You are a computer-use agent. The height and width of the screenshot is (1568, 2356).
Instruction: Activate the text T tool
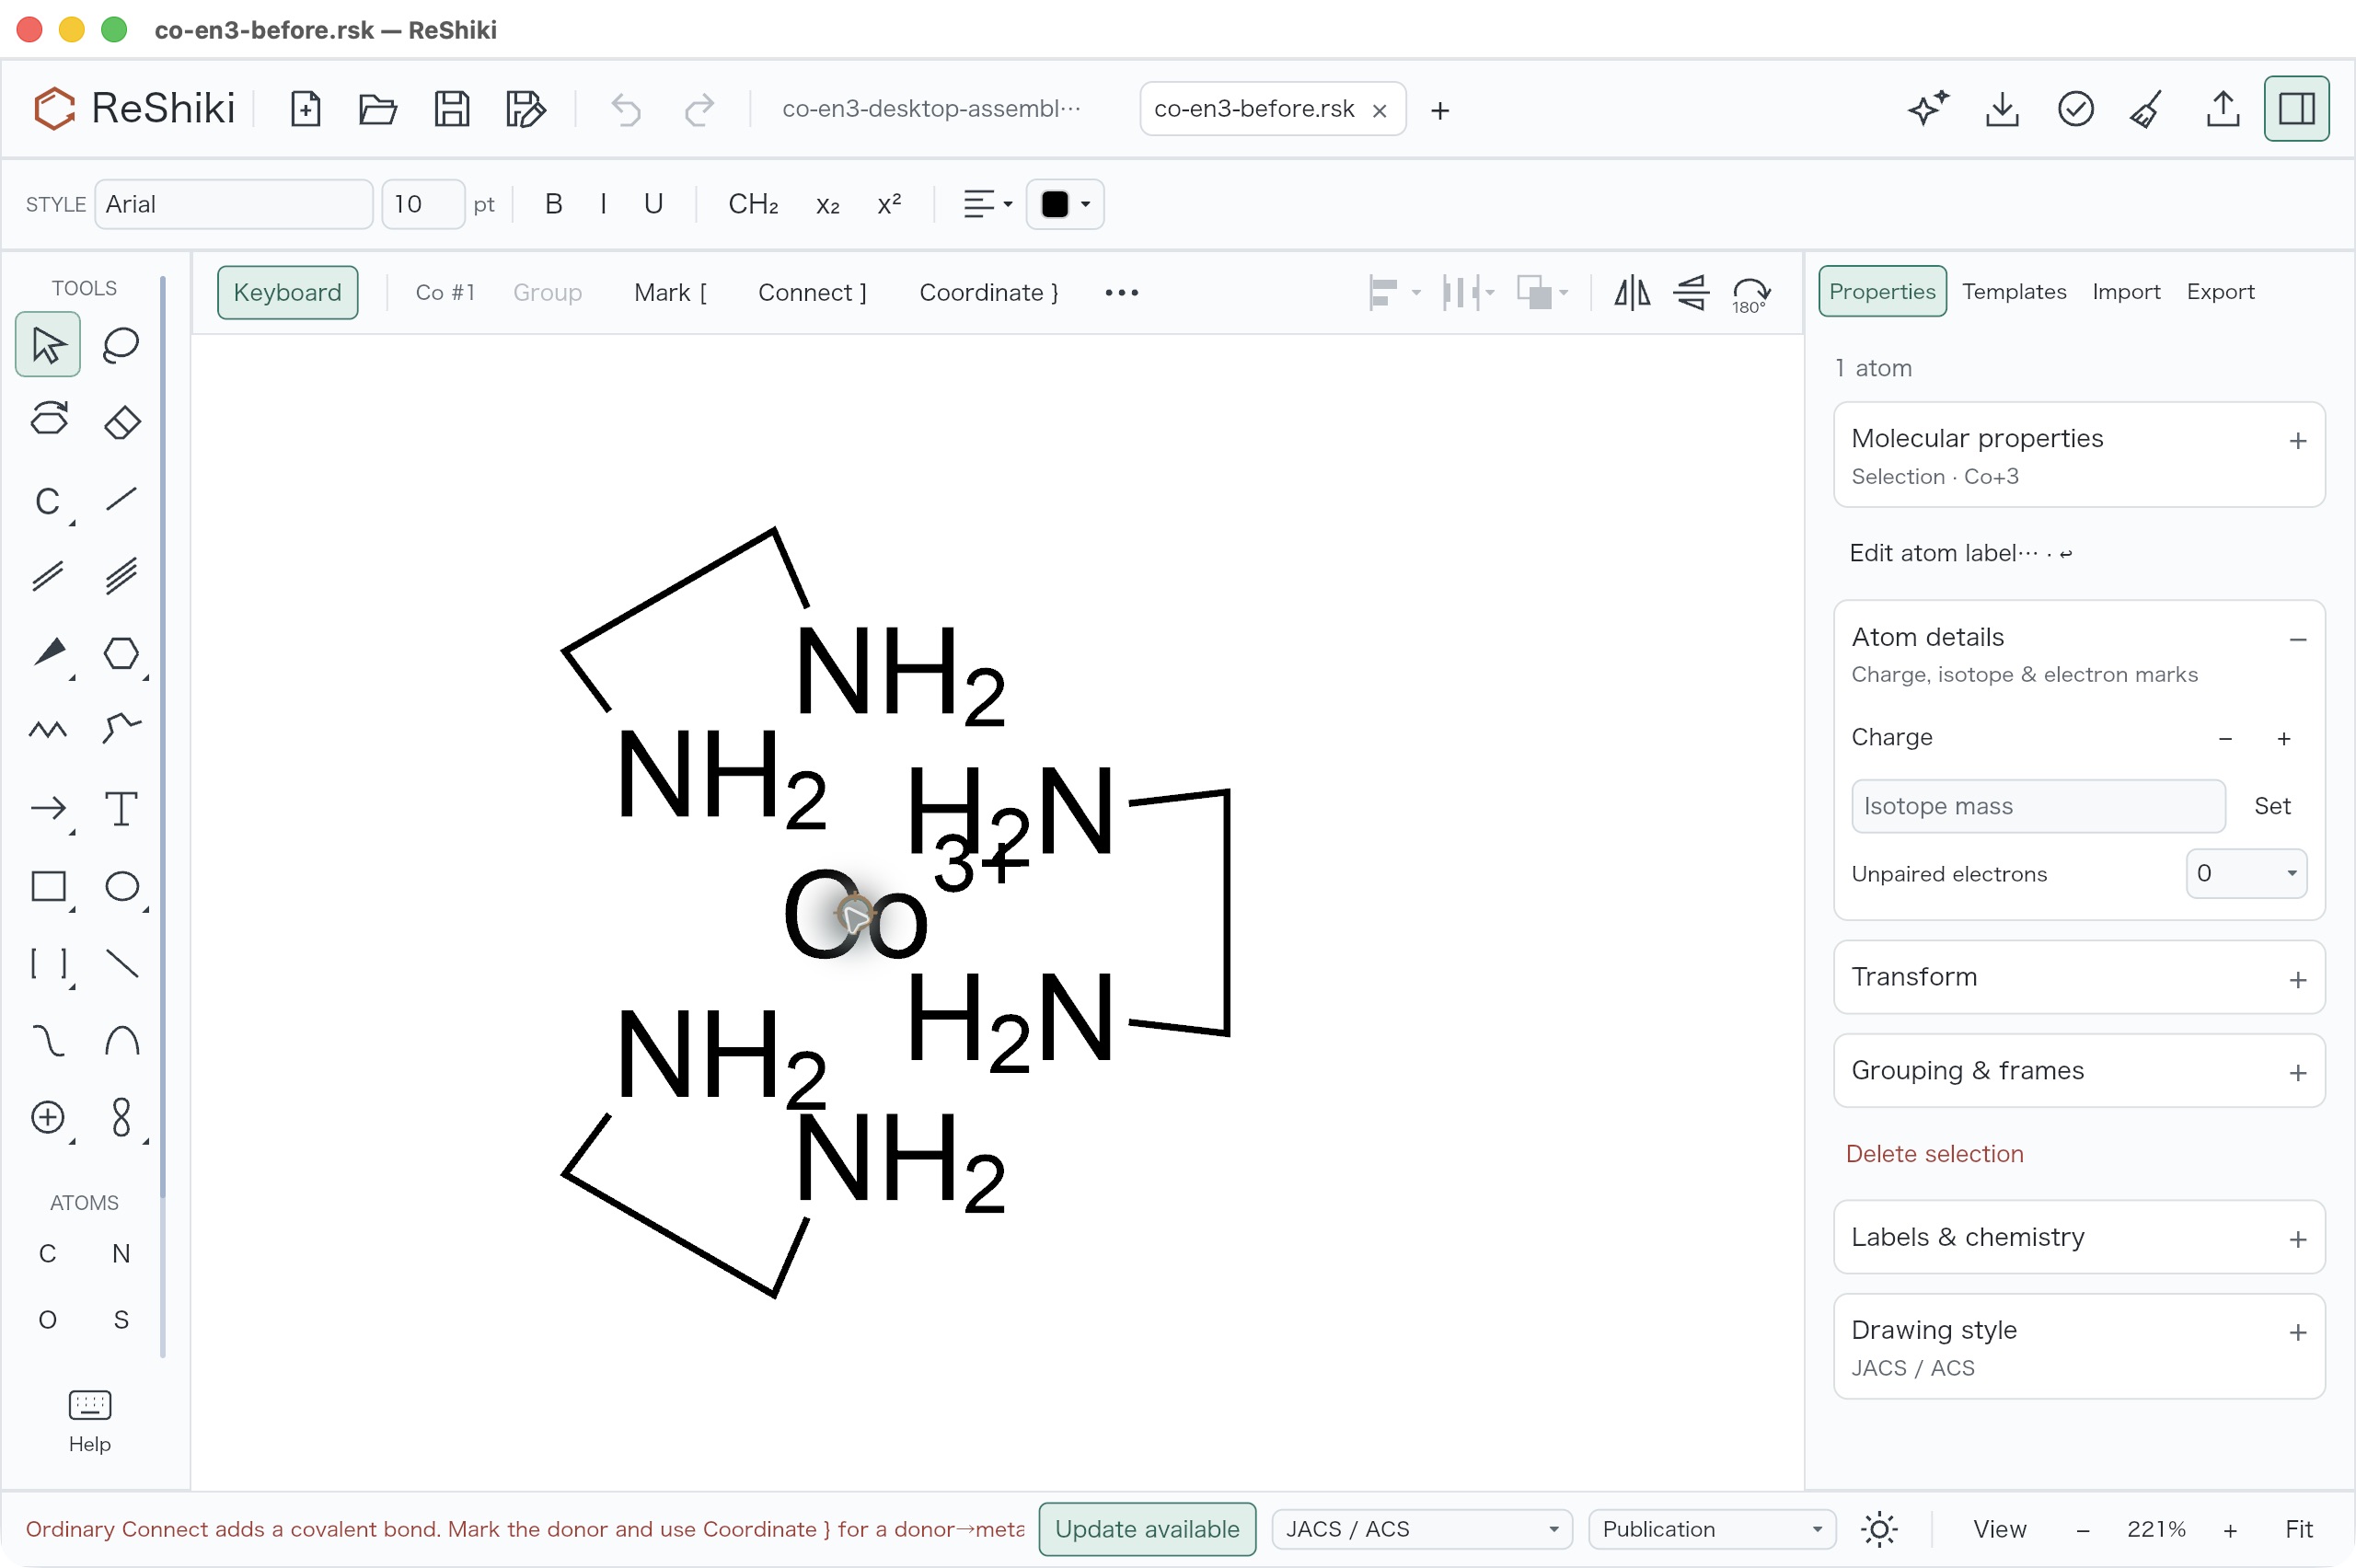[121, 808]
